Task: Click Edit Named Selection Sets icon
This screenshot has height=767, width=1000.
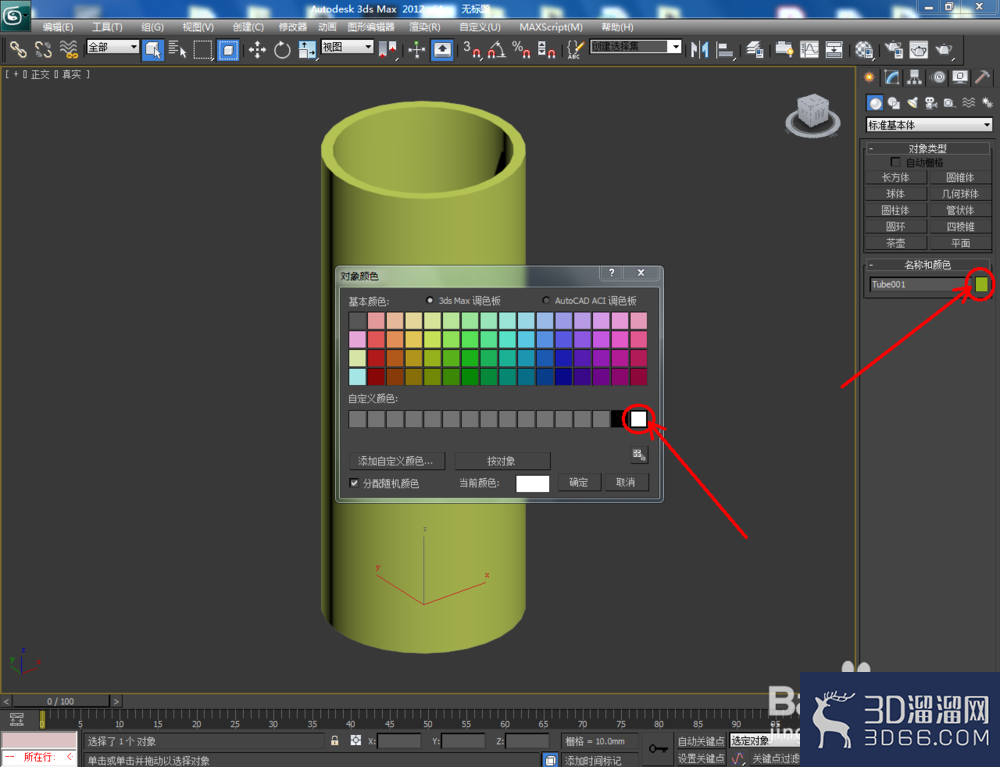Action: point(575,49)
